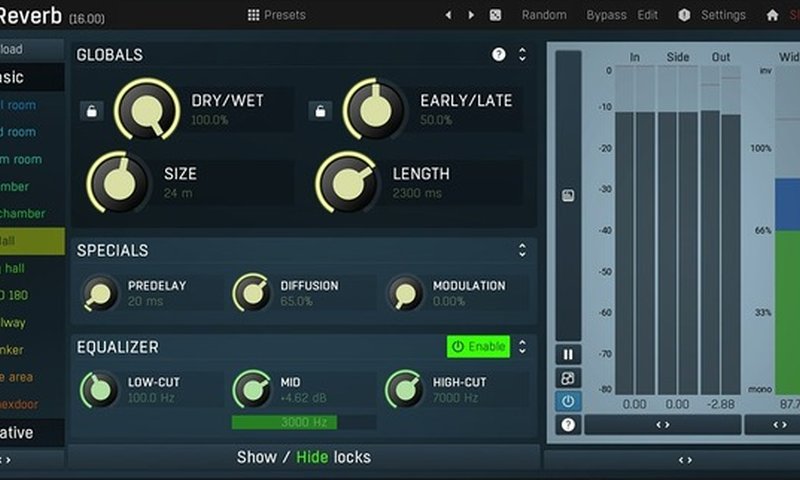The width and height of the screenshot is (800, 480).
Task: Toggle the blue meter power button
Action: (x=568, y=401)
